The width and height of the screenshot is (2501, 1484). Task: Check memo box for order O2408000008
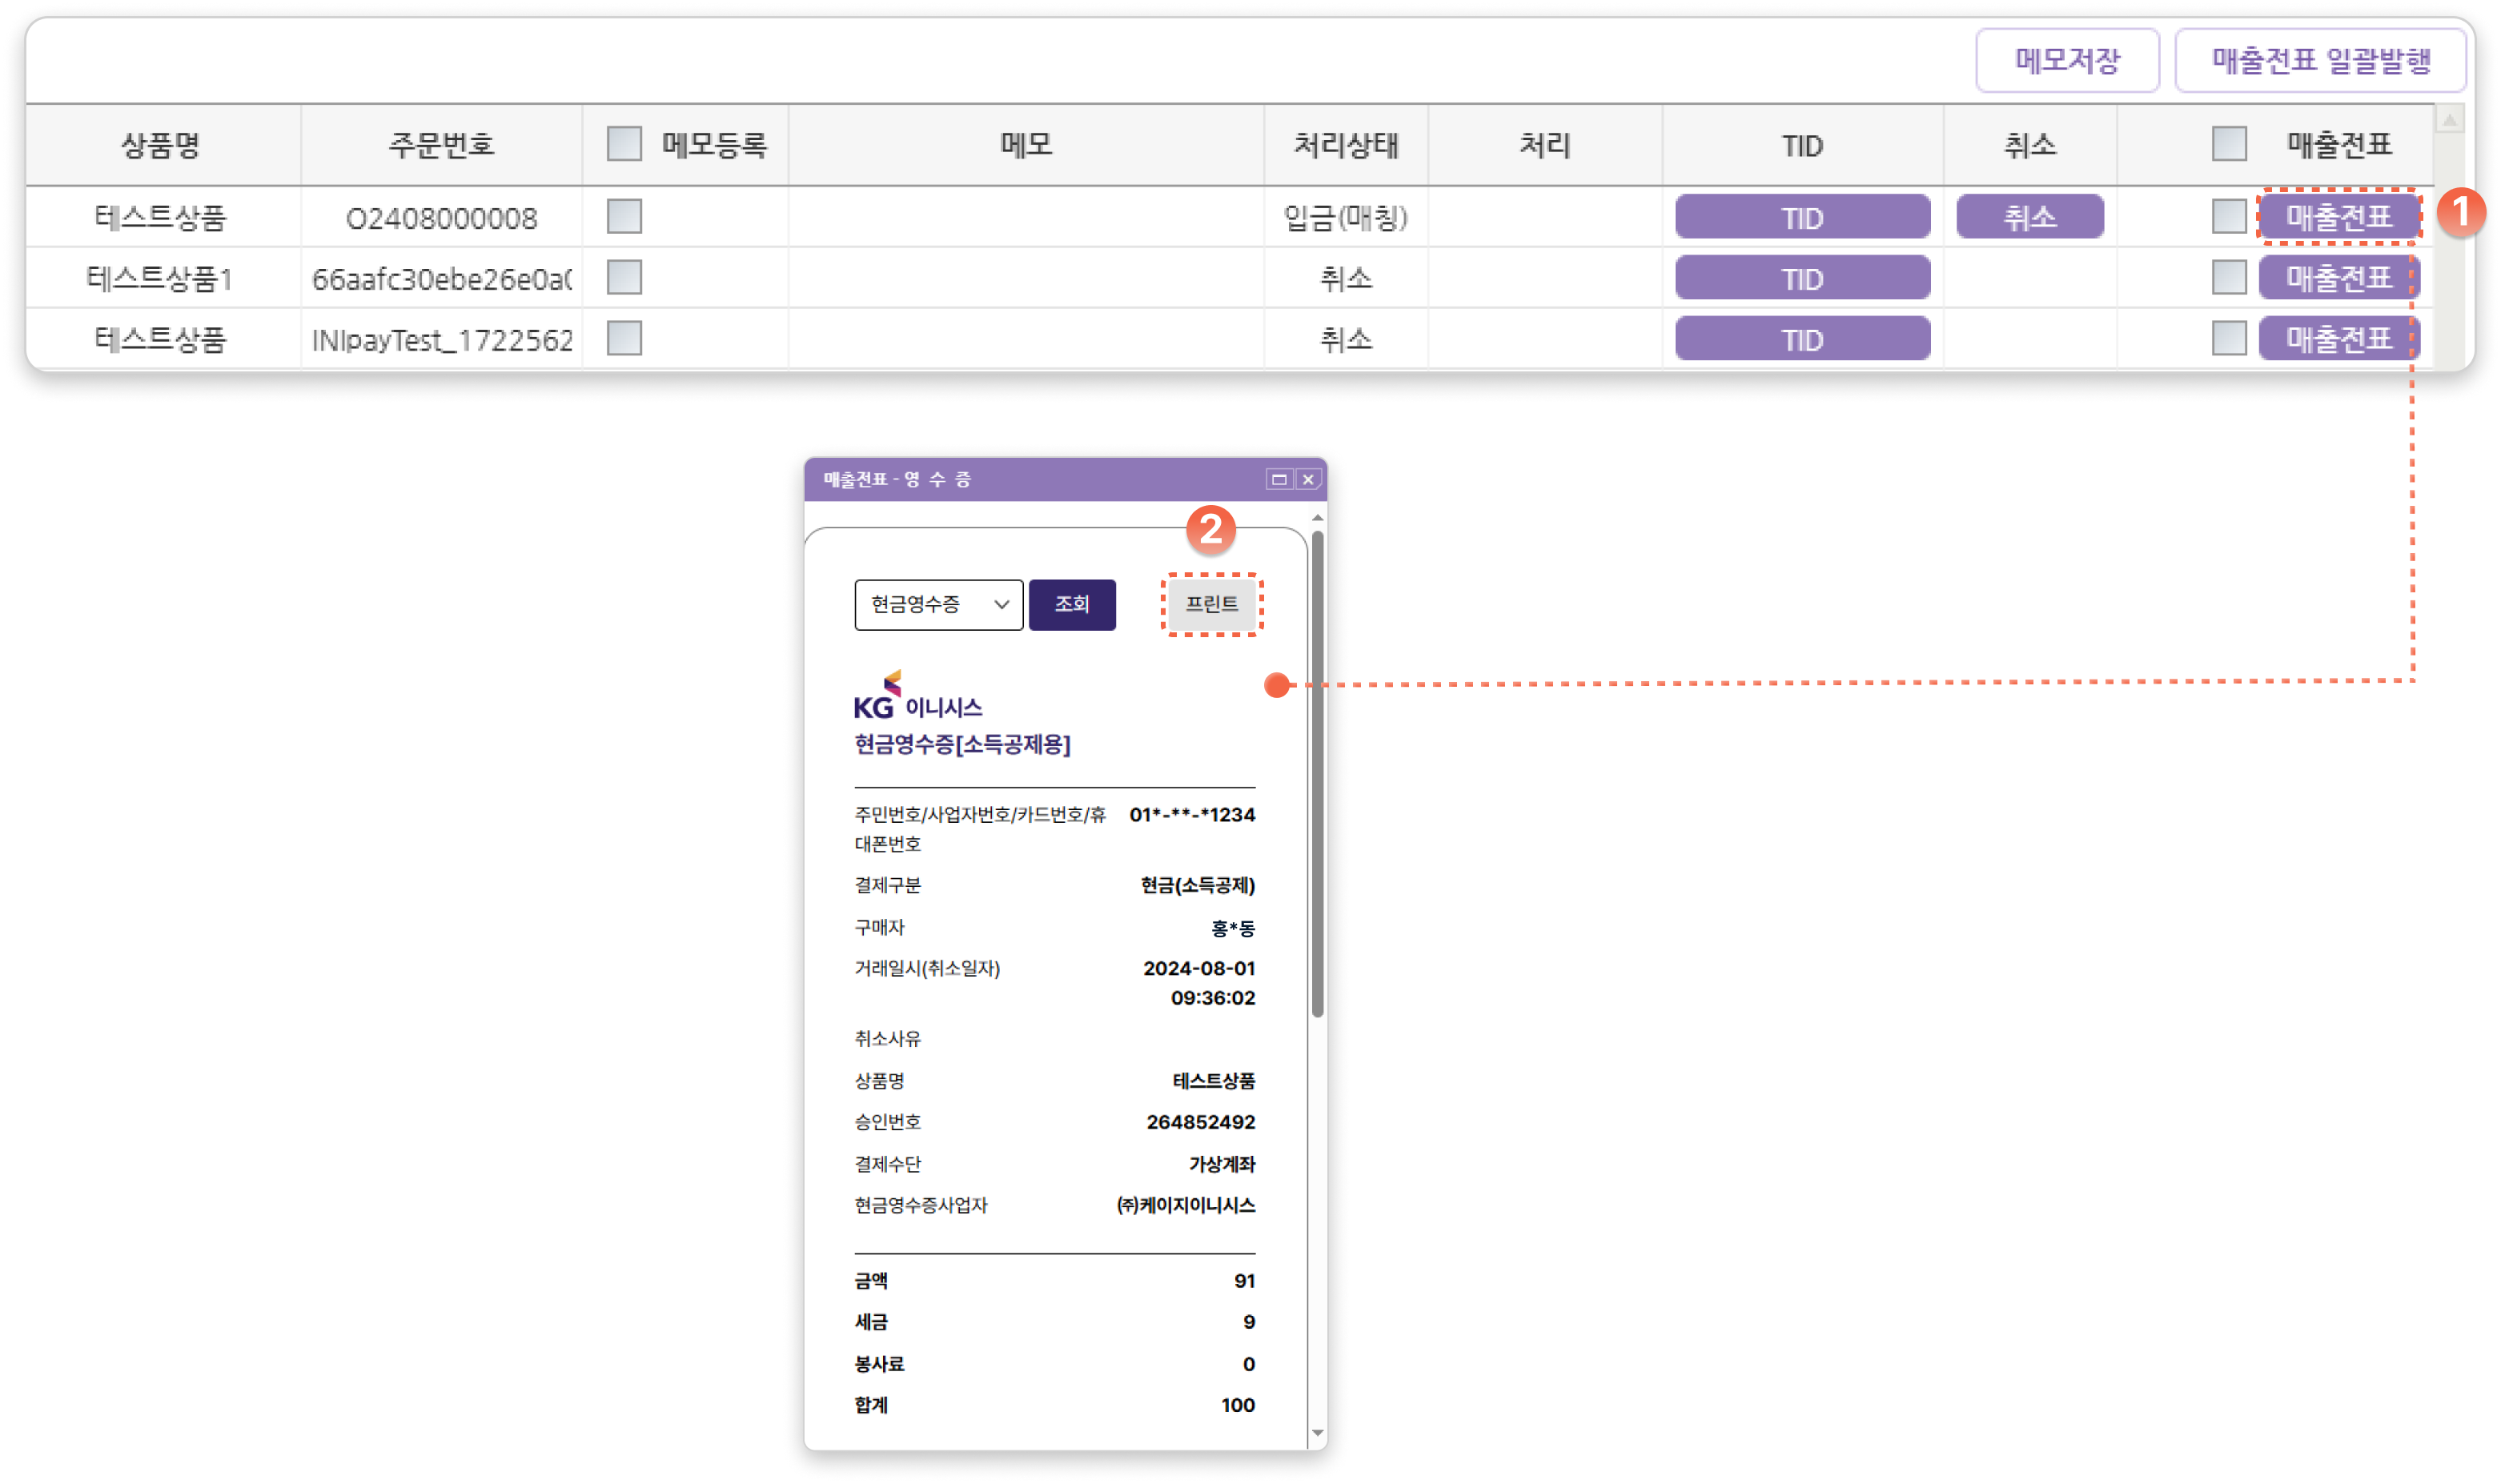pos(624,216)
